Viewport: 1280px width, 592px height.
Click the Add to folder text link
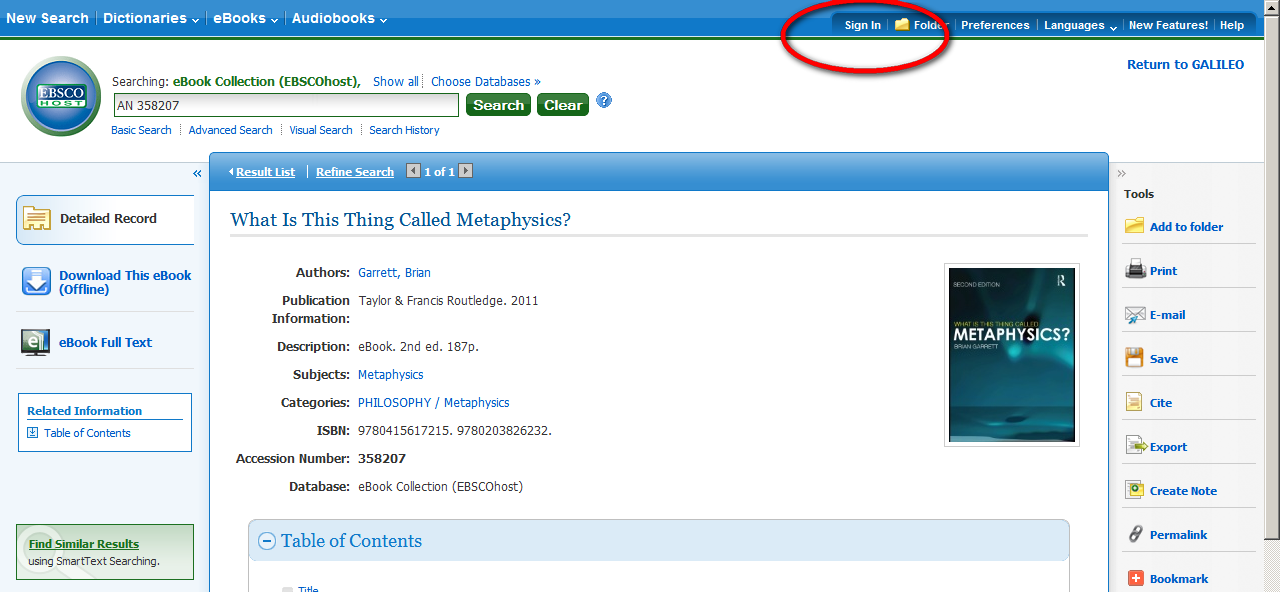tap(1186, 227)
